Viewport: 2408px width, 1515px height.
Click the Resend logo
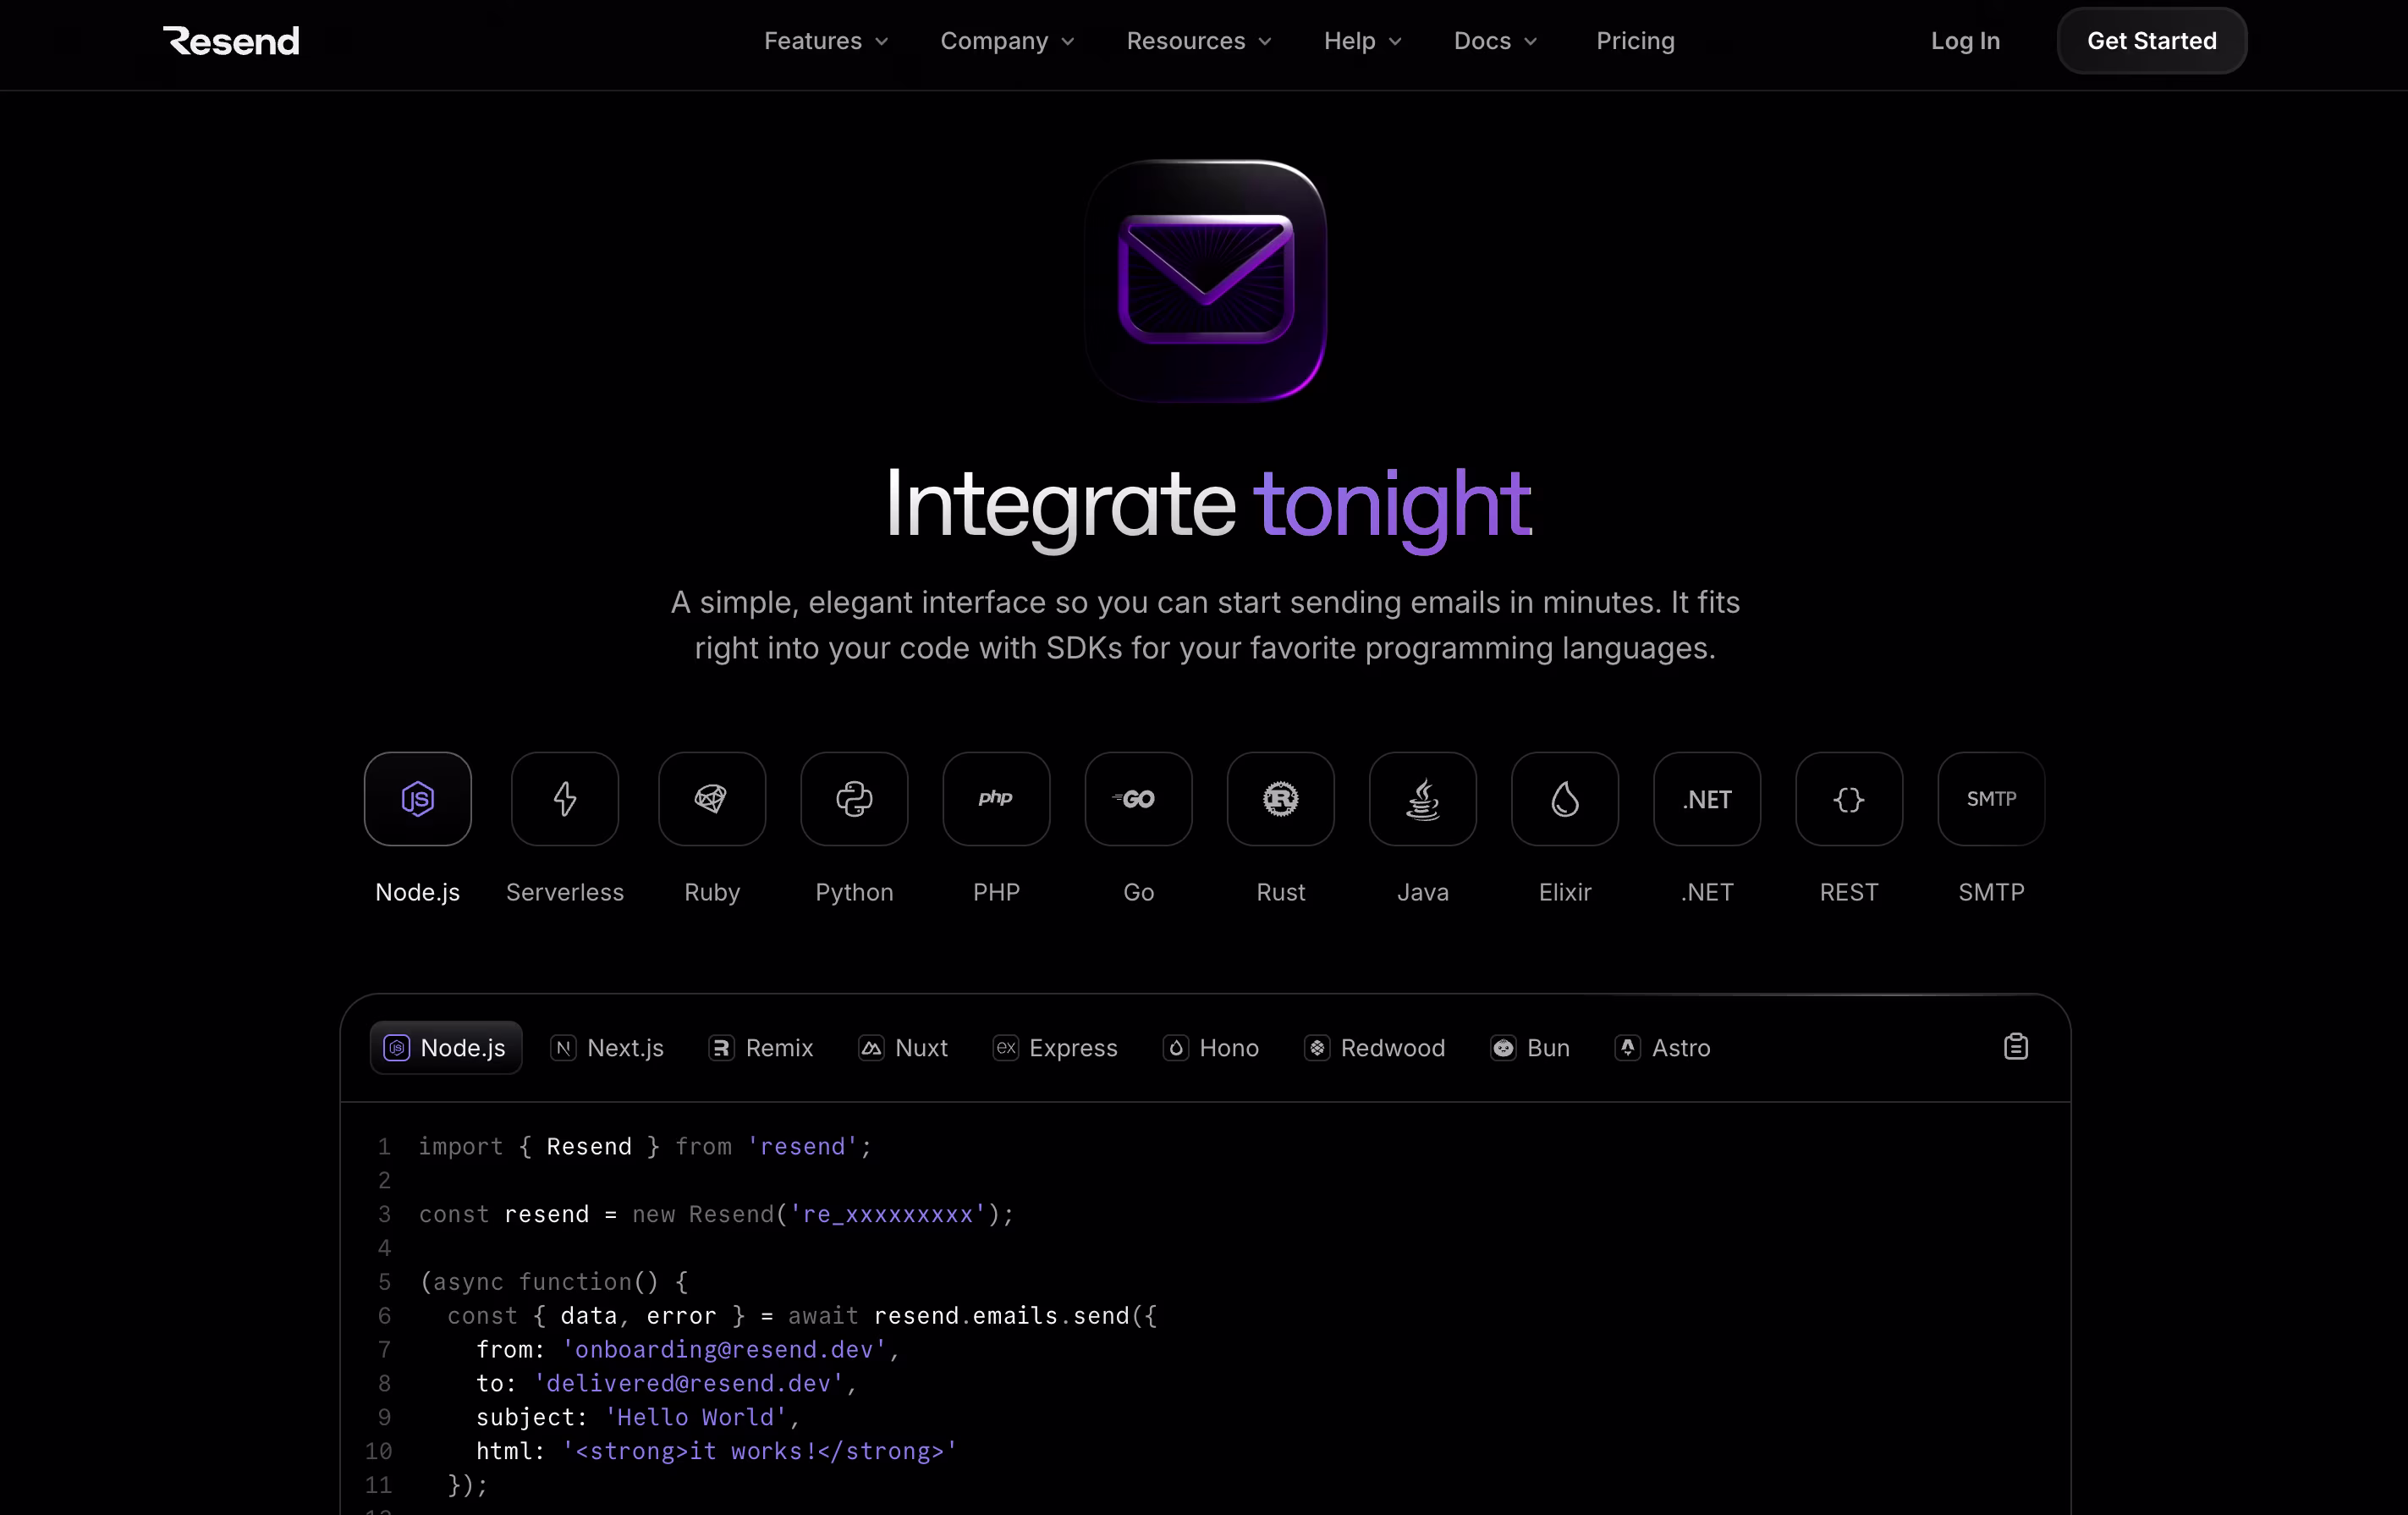[231, 41]
